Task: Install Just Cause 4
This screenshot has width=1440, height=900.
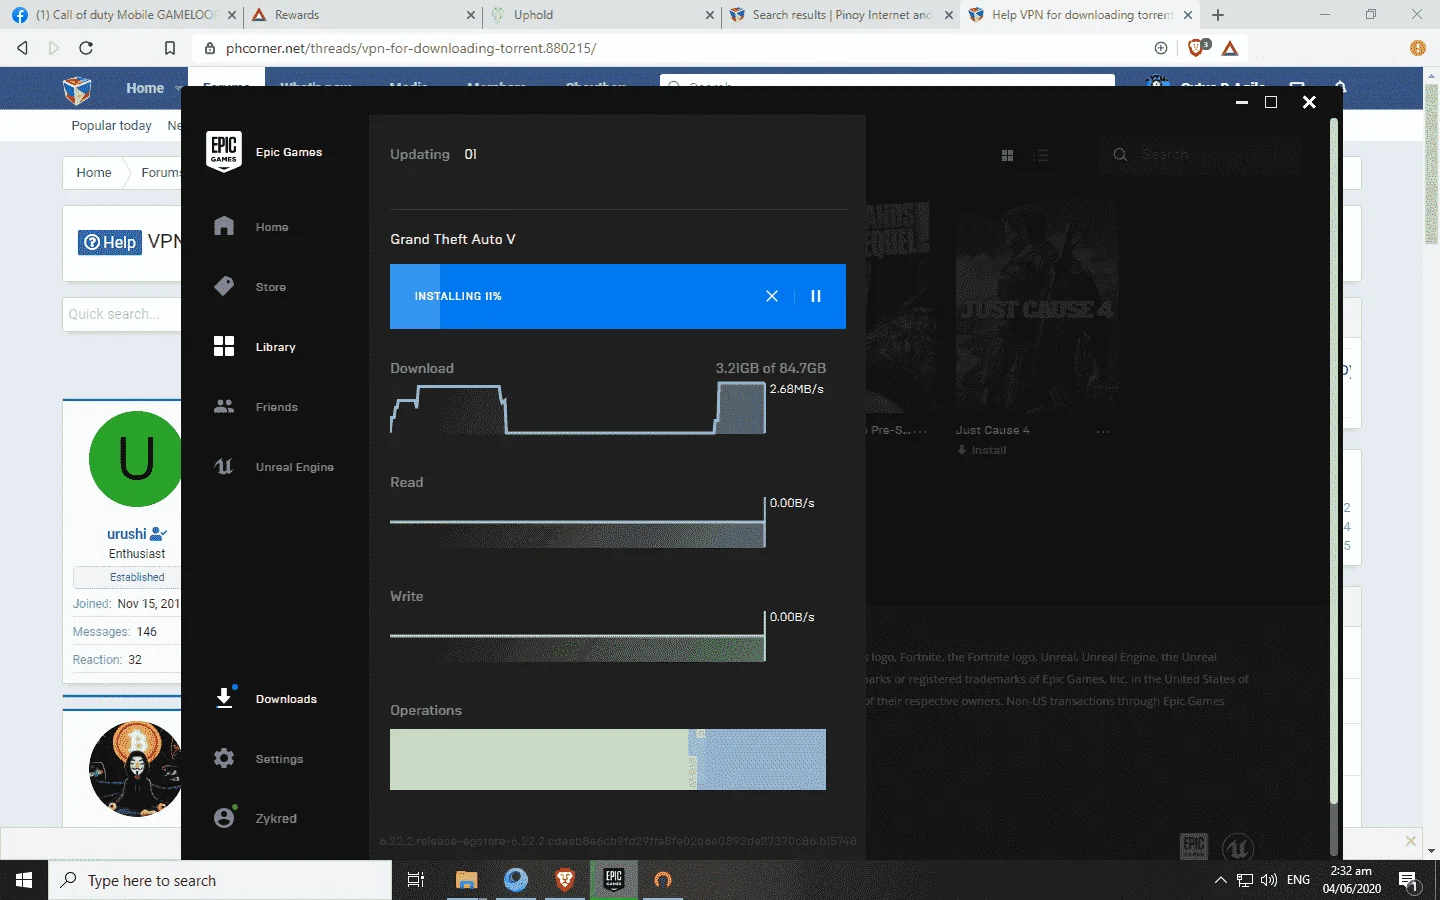Action: (982, 450)
